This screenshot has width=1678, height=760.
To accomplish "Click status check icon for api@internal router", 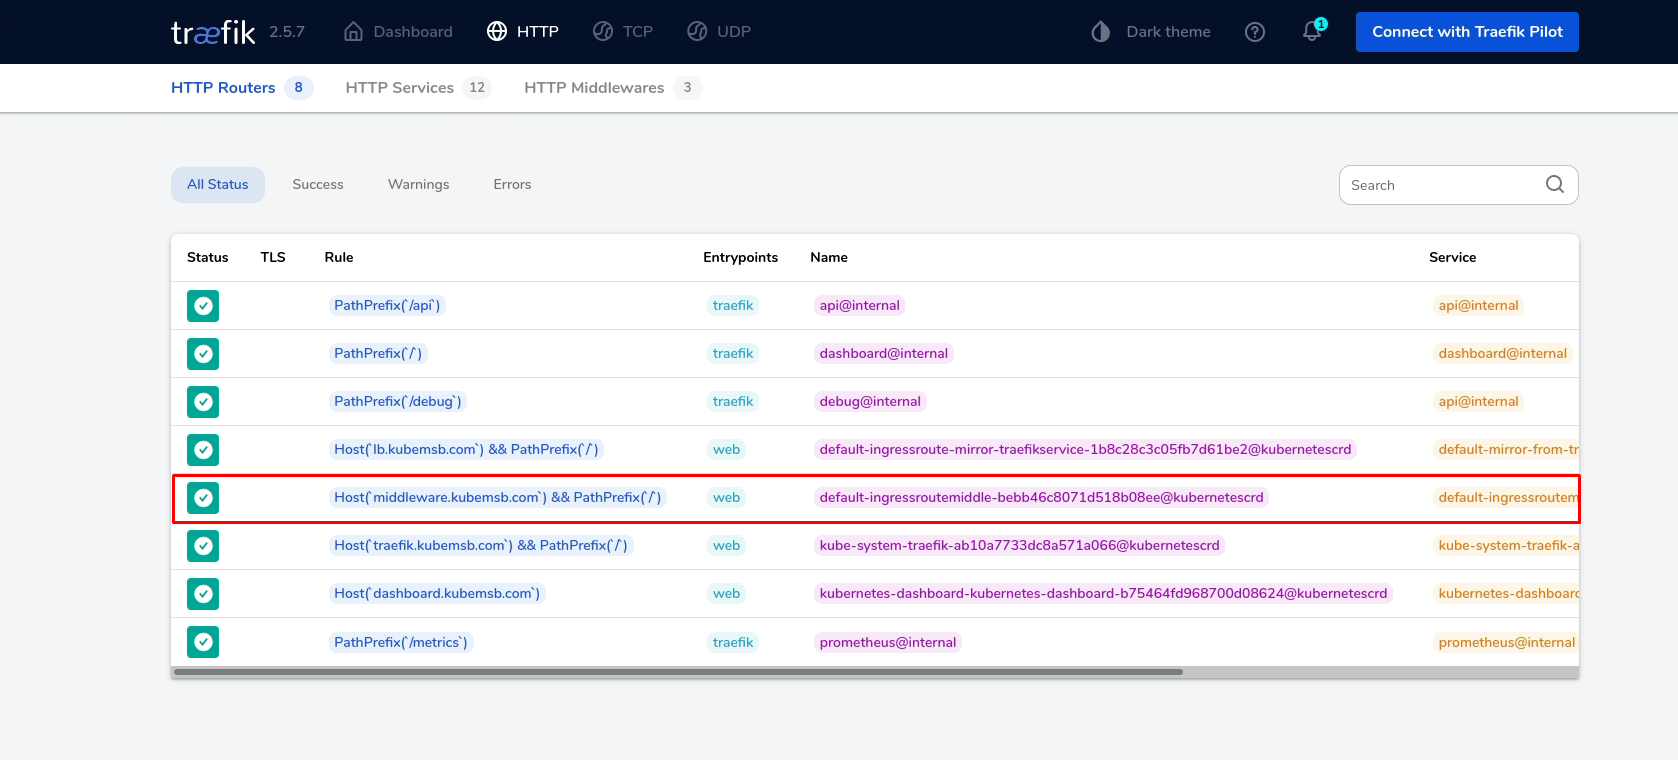I will click(203, 306).
